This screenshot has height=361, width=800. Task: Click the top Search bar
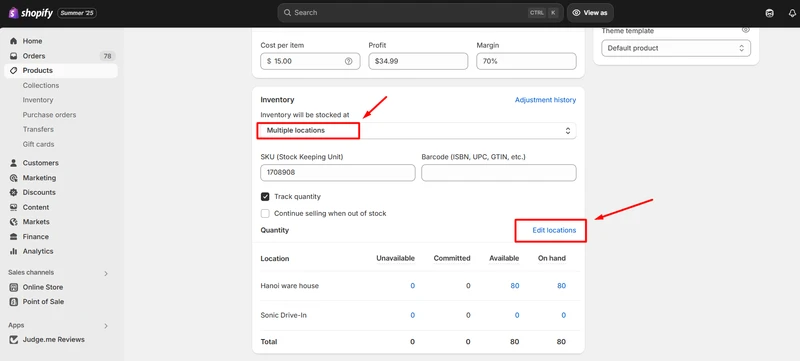click(x=420, y=13)
